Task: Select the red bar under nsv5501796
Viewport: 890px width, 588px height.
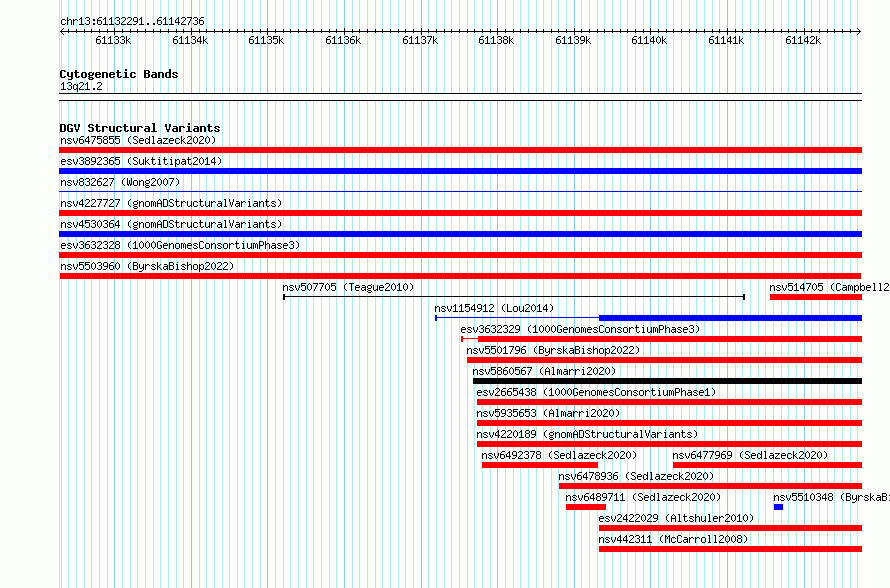Action: [x=664, y=360]
